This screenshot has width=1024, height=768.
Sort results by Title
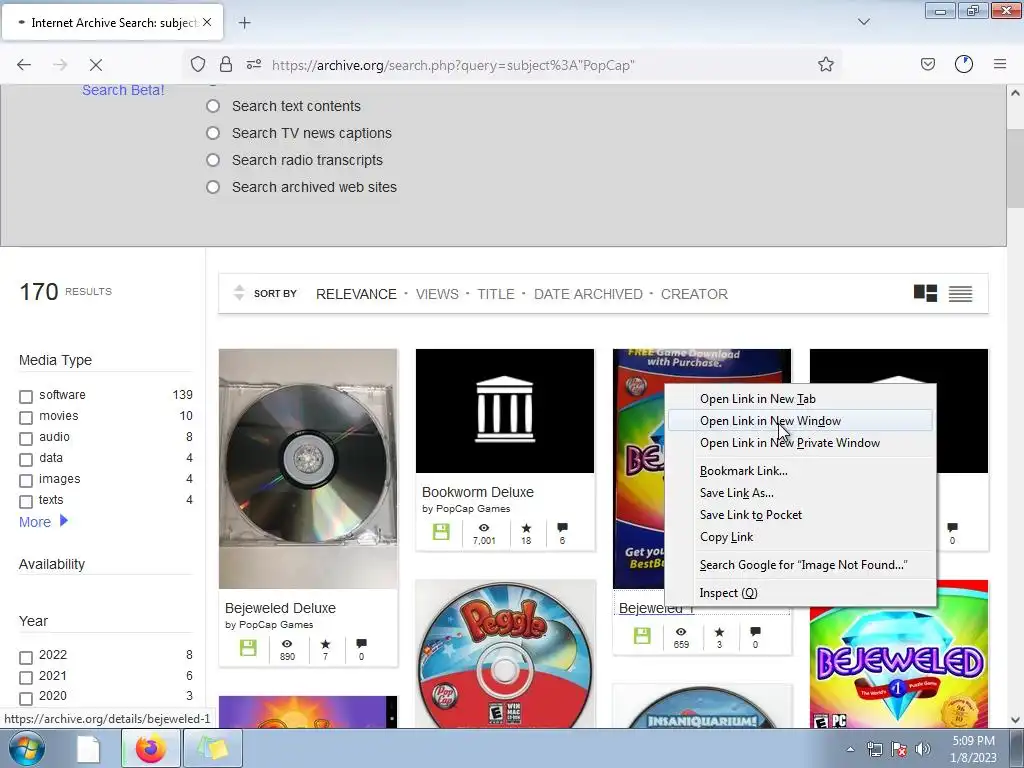(x=496, y=294)
